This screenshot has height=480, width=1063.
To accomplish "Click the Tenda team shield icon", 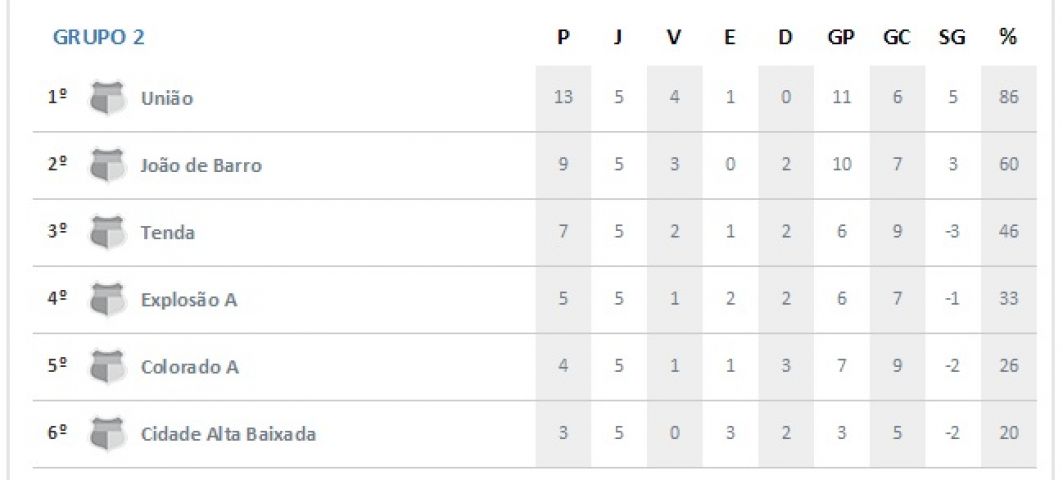I will coord(108,233).
